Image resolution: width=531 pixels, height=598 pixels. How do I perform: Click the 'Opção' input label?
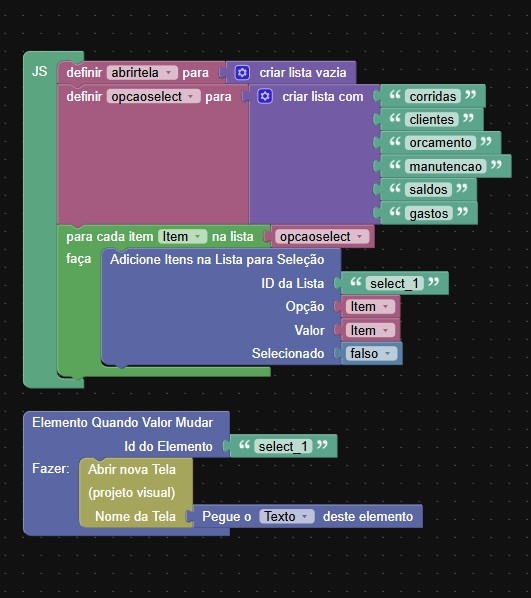pyautogui.click(x=305, y=307)
